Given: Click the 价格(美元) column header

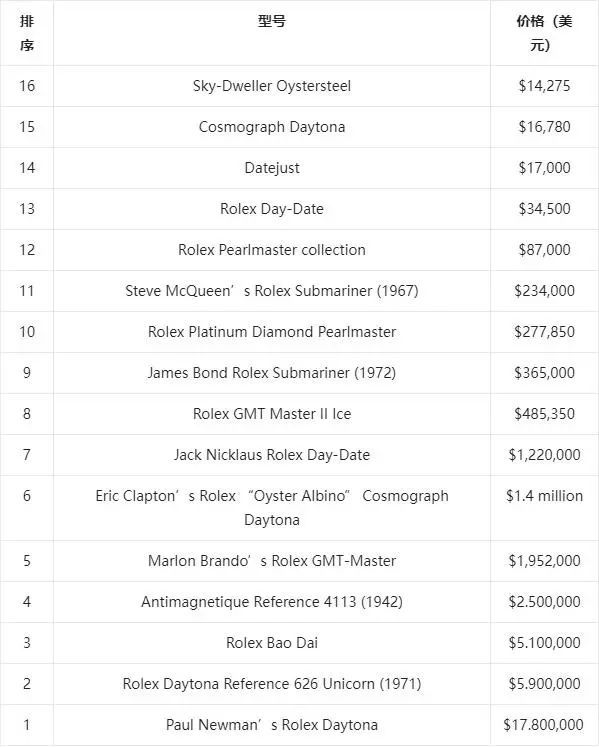Looking at the screenshot, I should (x=544, y=33).
